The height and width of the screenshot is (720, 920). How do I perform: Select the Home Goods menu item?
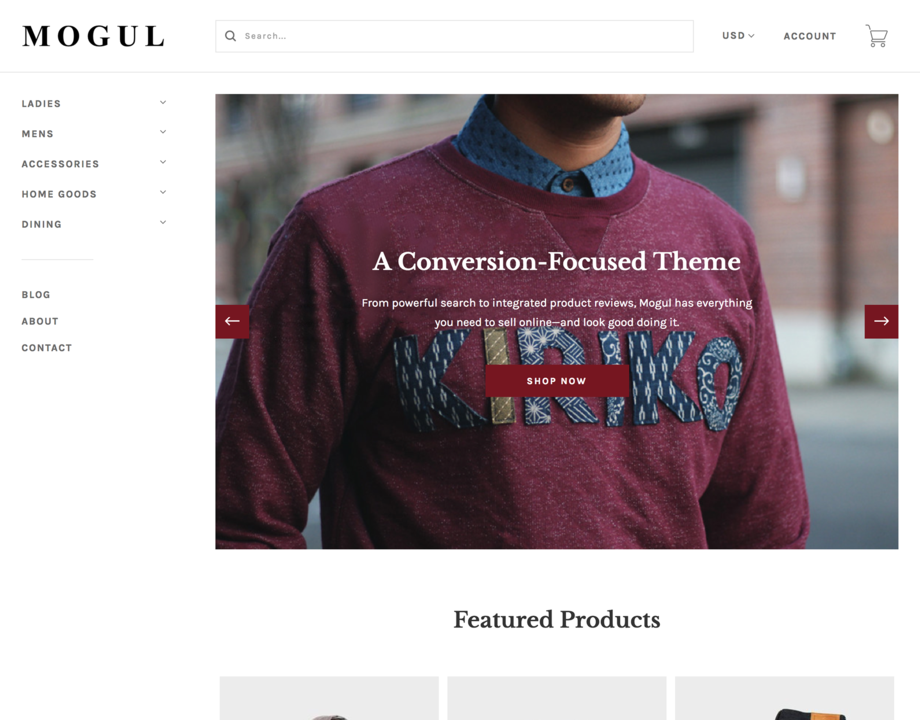tap(59, 194)
